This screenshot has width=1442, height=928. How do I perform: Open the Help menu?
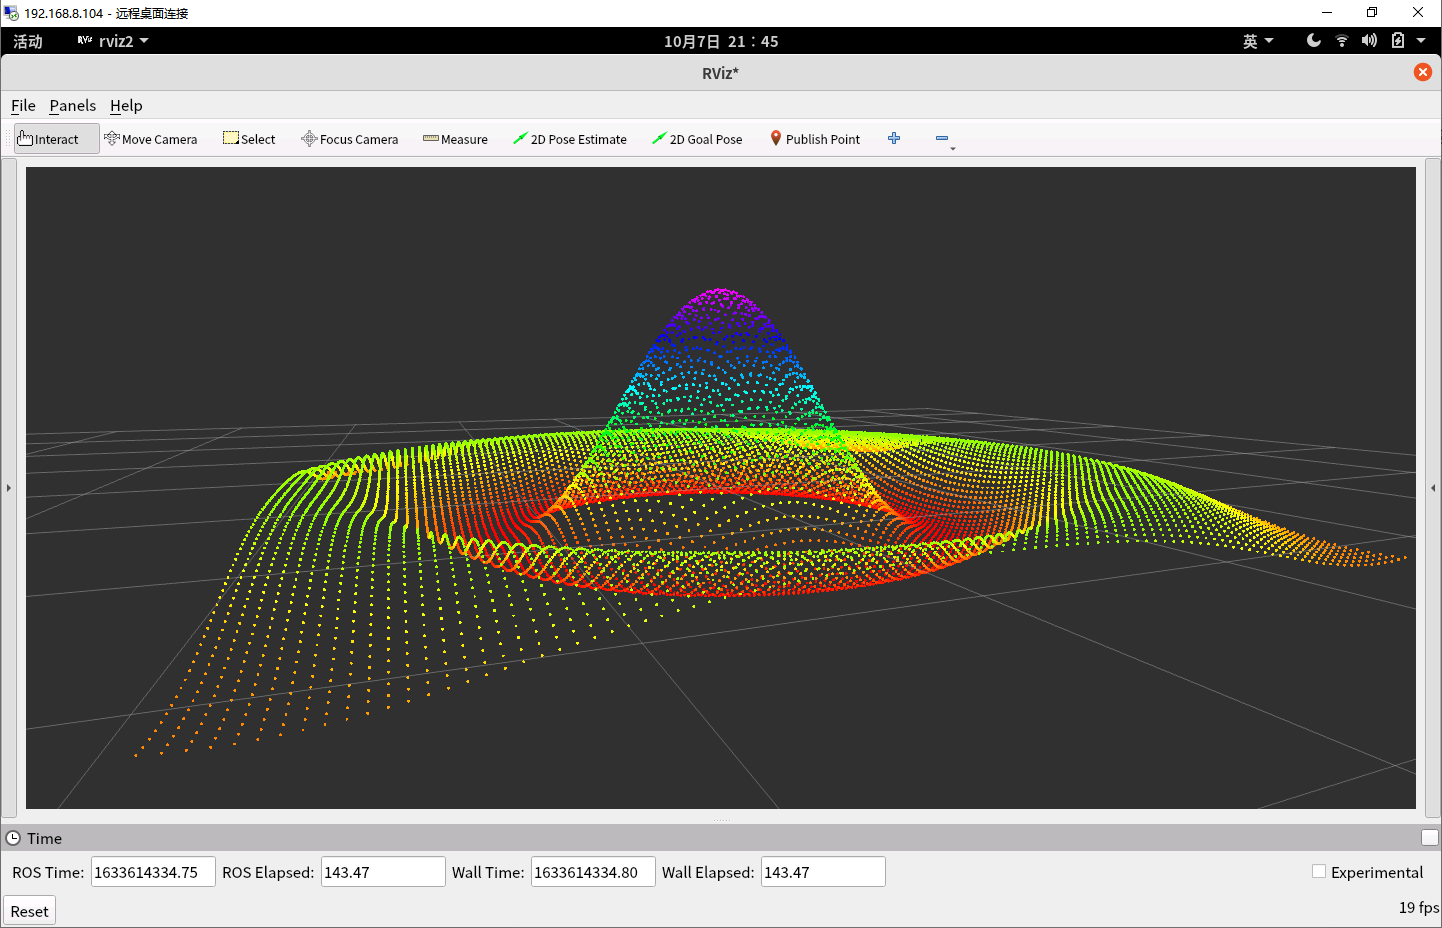click(126, 105)
